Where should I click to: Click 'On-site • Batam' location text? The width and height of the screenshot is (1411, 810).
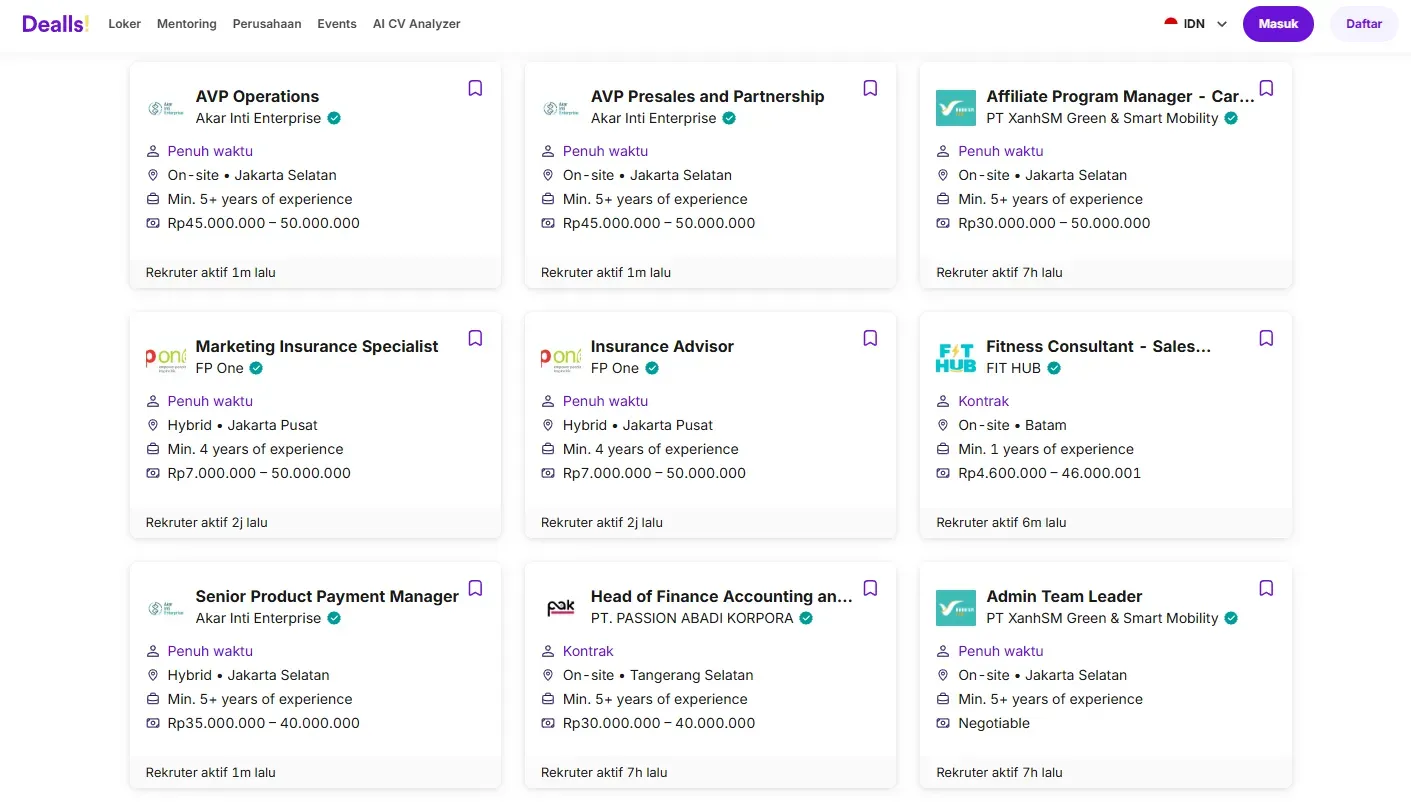click(x=1012, y=425)
